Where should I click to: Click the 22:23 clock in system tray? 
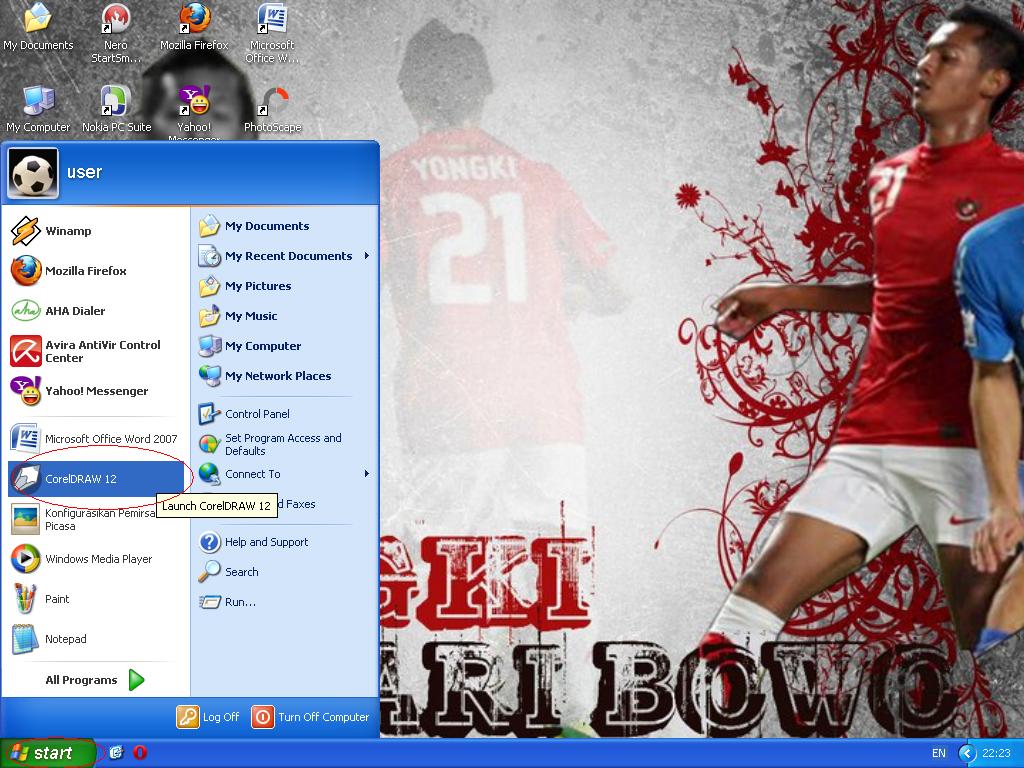(x=996, y=753)
